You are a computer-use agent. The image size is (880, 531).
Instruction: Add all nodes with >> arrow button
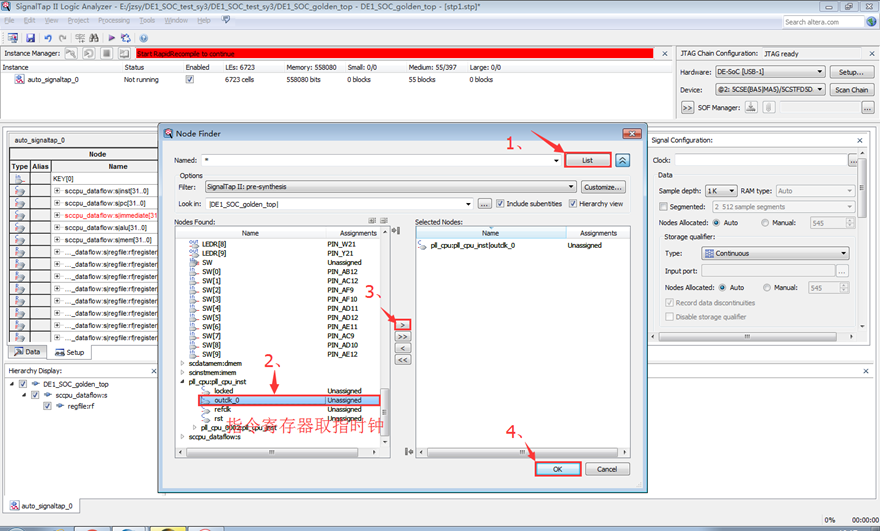point(402,337)
